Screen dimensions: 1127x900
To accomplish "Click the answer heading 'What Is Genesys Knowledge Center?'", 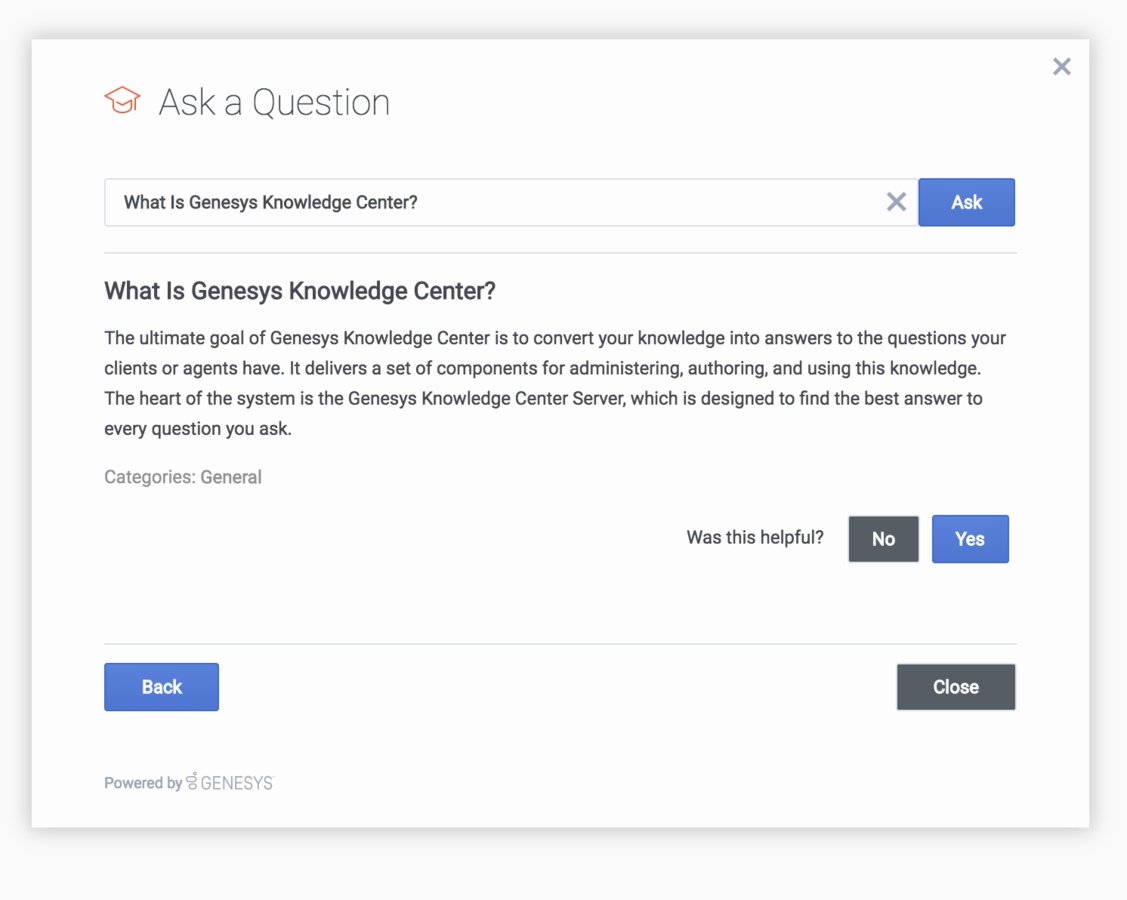I will click(x=300, y=291).
